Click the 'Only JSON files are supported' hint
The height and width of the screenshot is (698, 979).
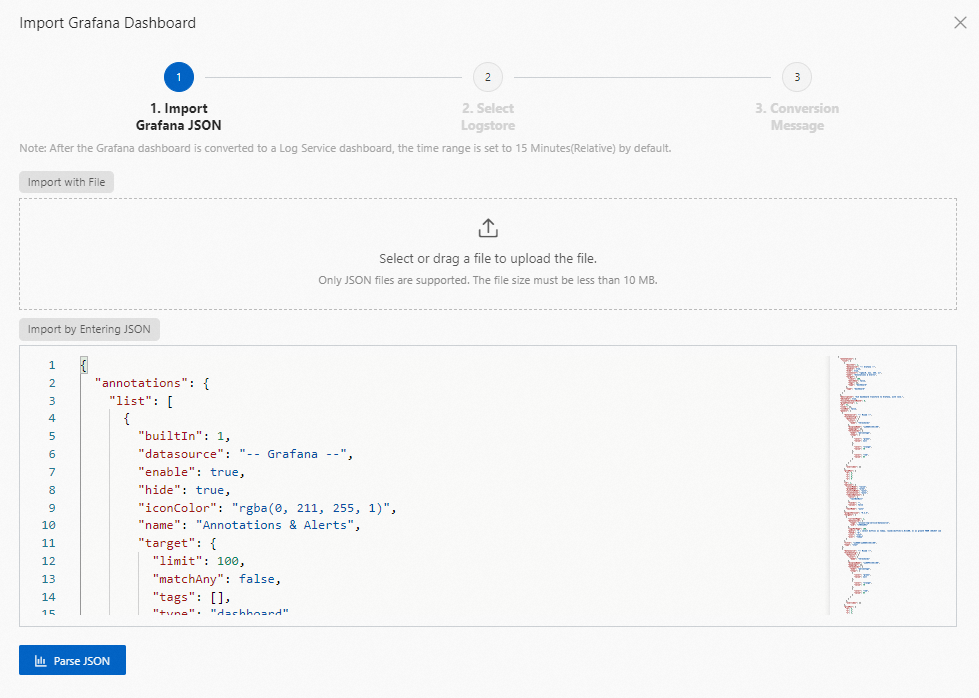coord(488,280)
